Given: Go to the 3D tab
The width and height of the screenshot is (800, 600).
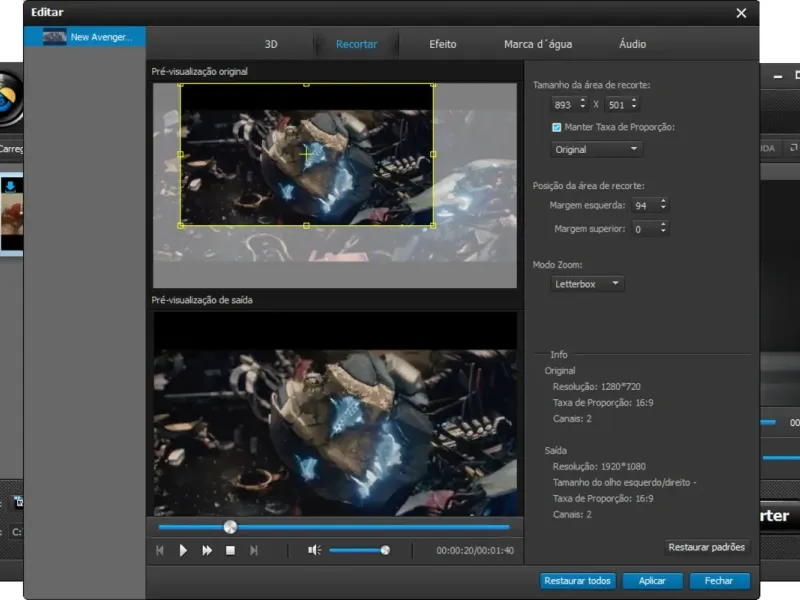Looking at the screenshot, I should tap(271, 44).
